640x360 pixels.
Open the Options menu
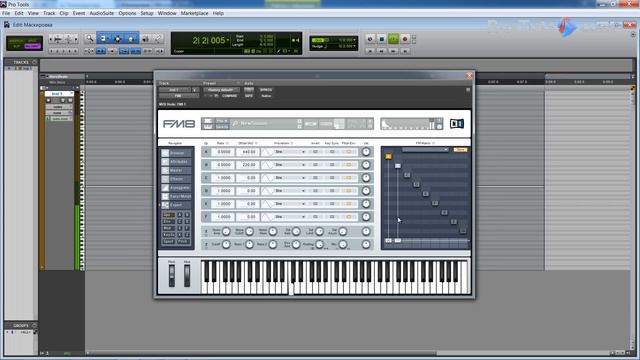tap(127, 13)
